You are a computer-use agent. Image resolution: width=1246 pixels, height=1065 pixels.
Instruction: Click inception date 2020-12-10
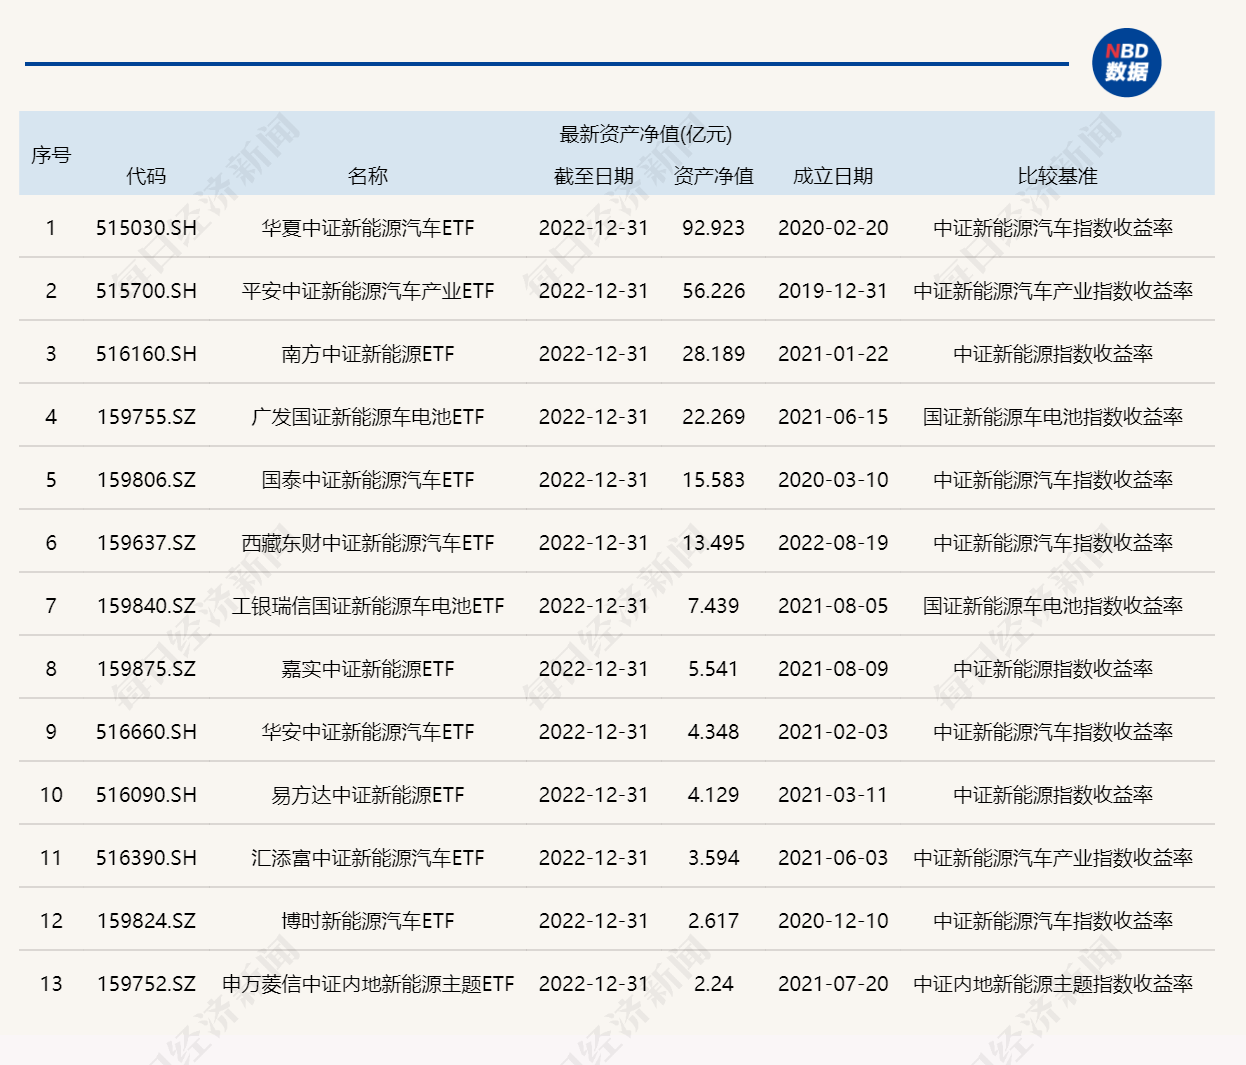833,921
